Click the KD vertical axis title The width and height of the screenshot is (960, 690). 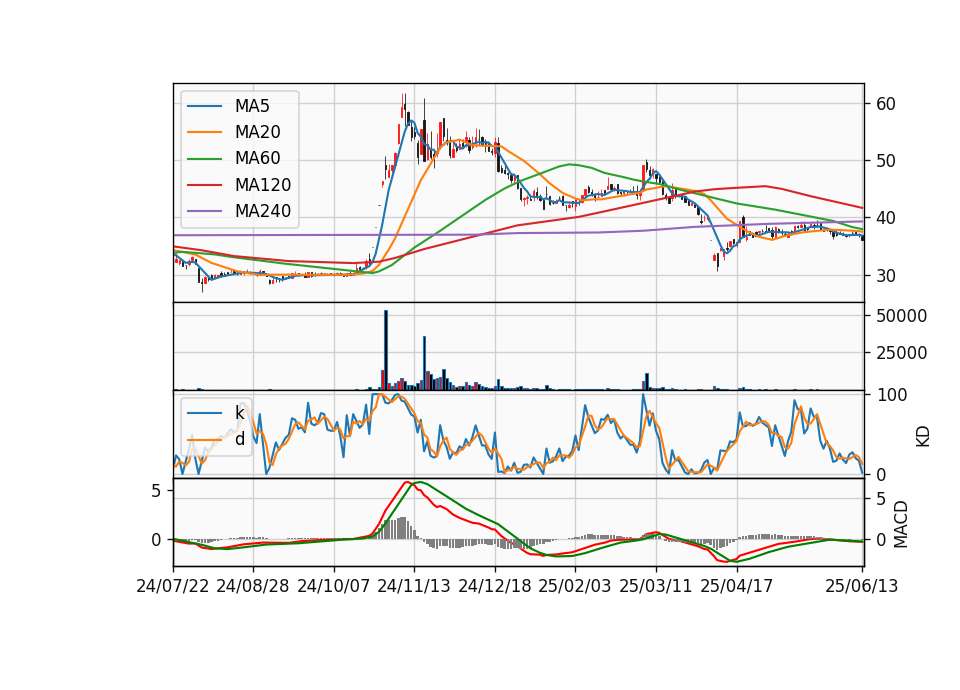(x=923, y=436)
